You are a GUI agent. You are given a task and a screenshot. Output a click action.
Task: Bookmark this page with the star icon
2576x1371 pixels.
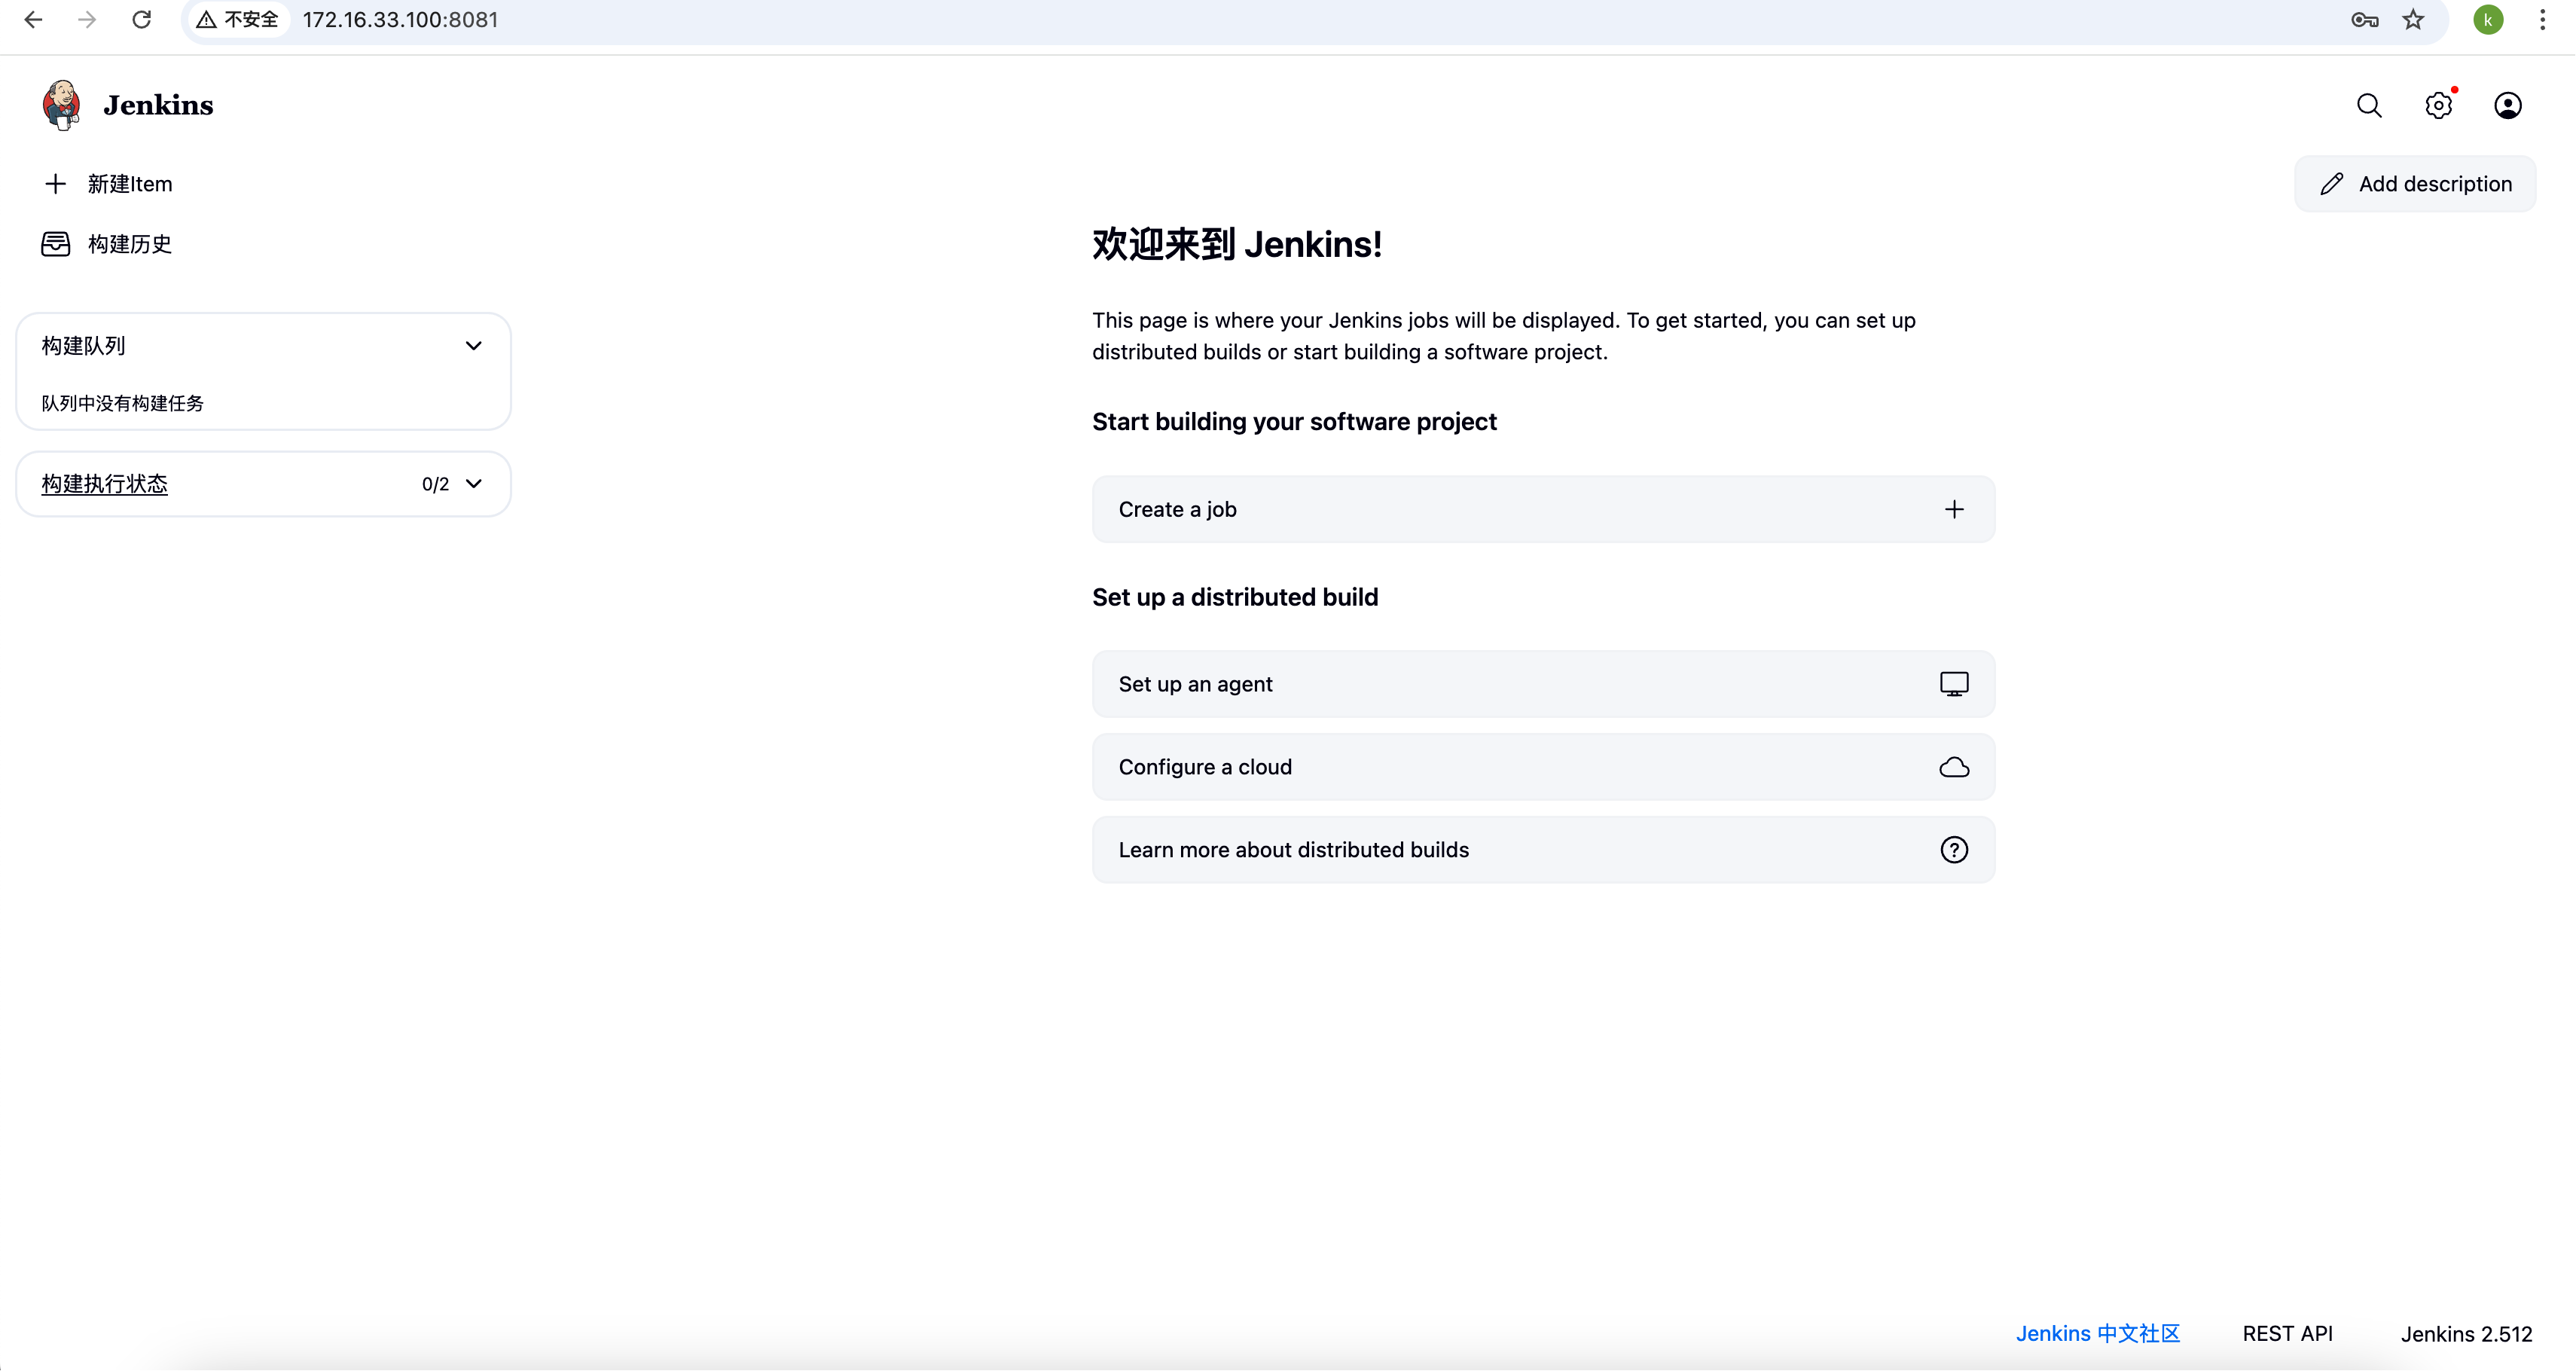point(2414,20)
